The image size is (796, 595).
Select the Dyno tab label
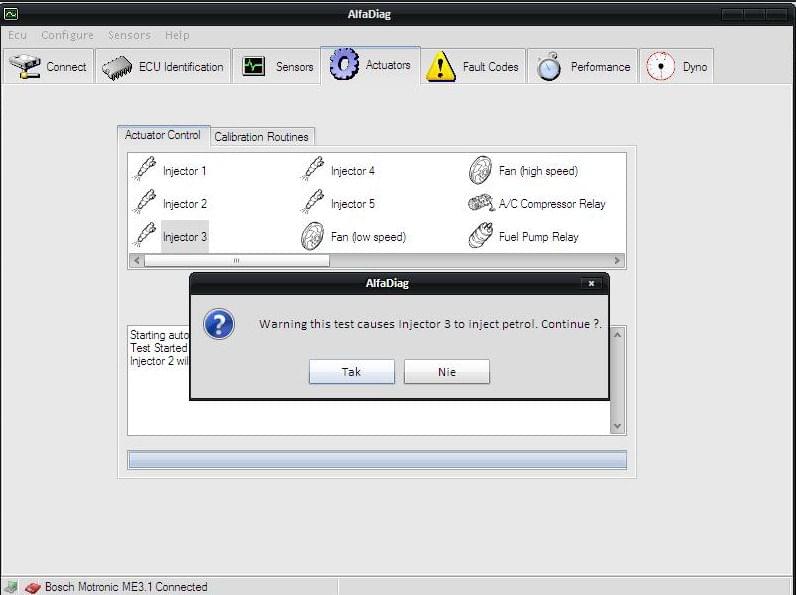[x=695, y=67]
